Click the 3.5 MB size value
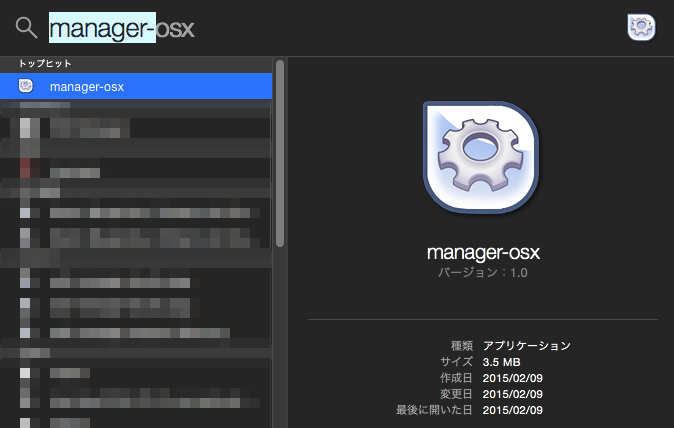The image size is (674, 428). tap(501, 362)
